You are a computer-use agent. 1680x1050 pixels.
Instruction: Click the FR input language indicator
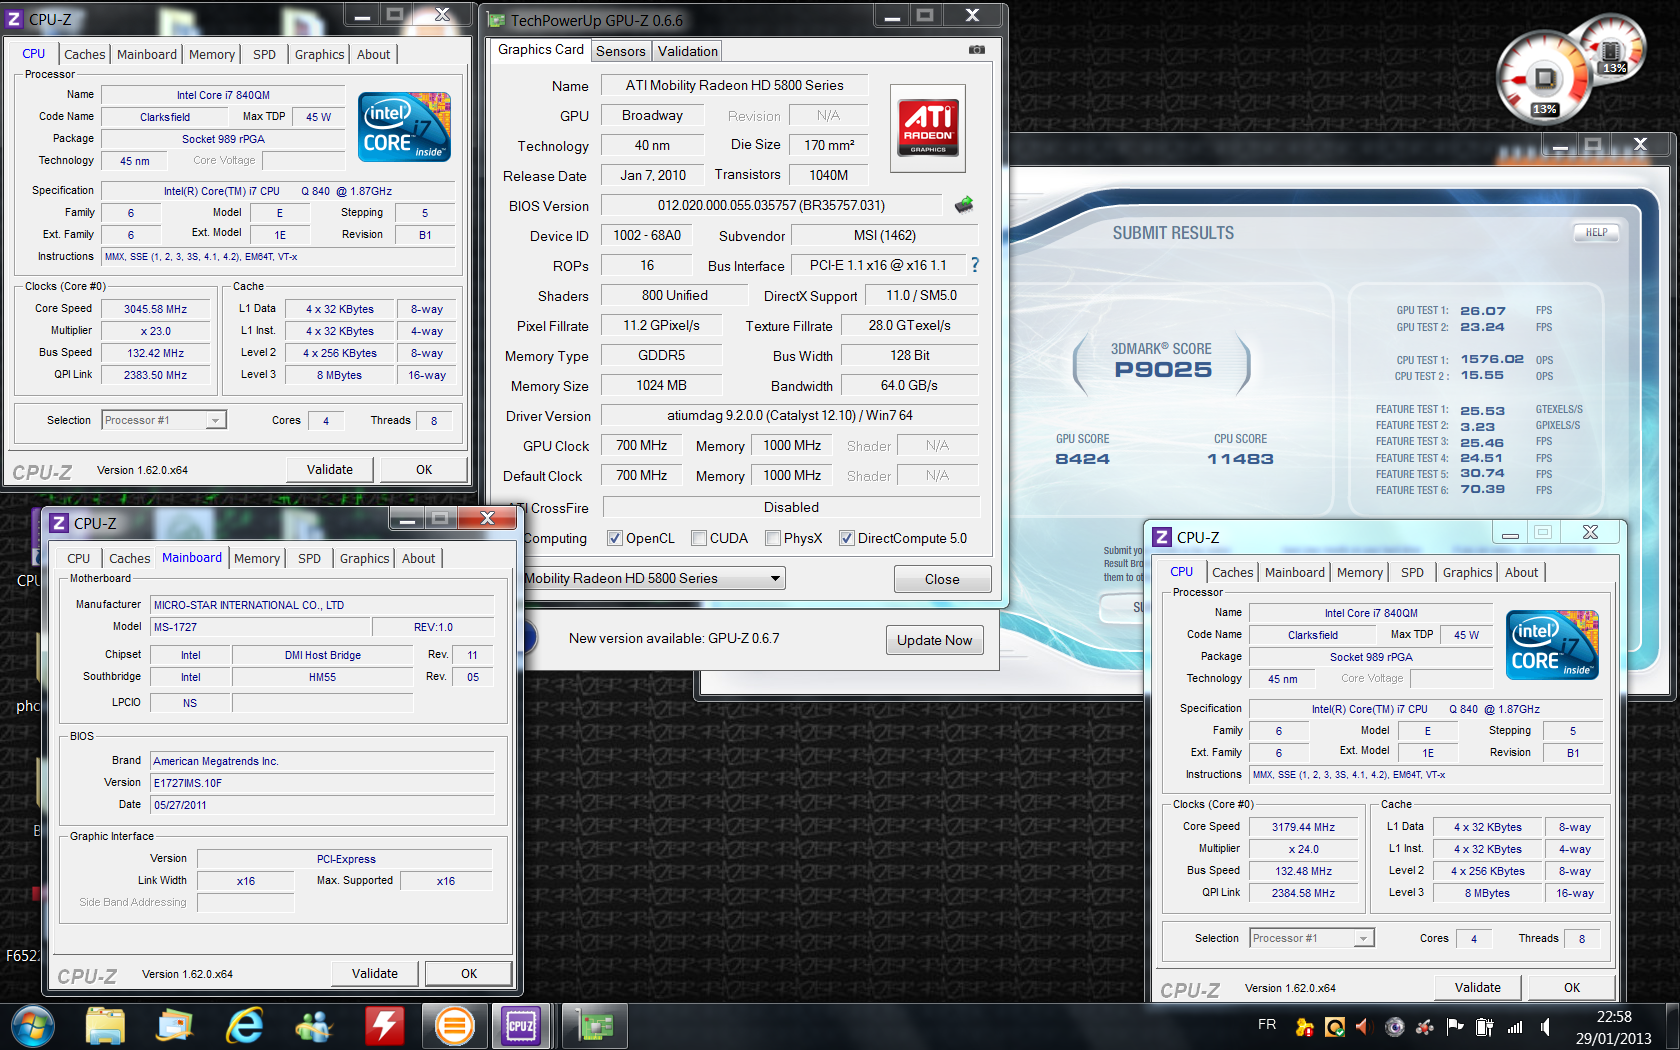(1267, 1025)
